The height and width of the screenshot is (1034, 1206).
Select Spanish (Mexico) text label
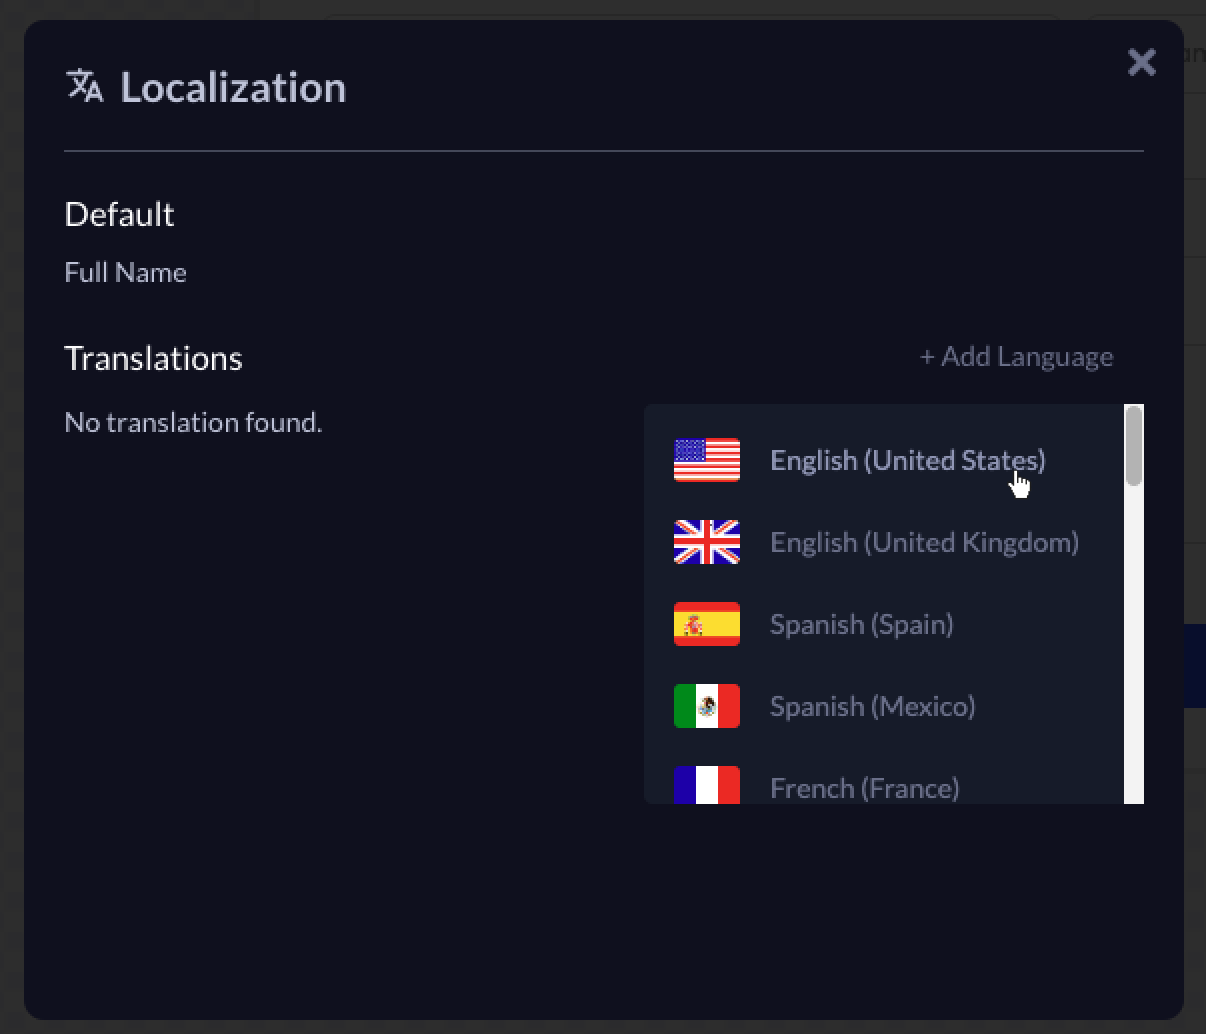pos(872,706)
